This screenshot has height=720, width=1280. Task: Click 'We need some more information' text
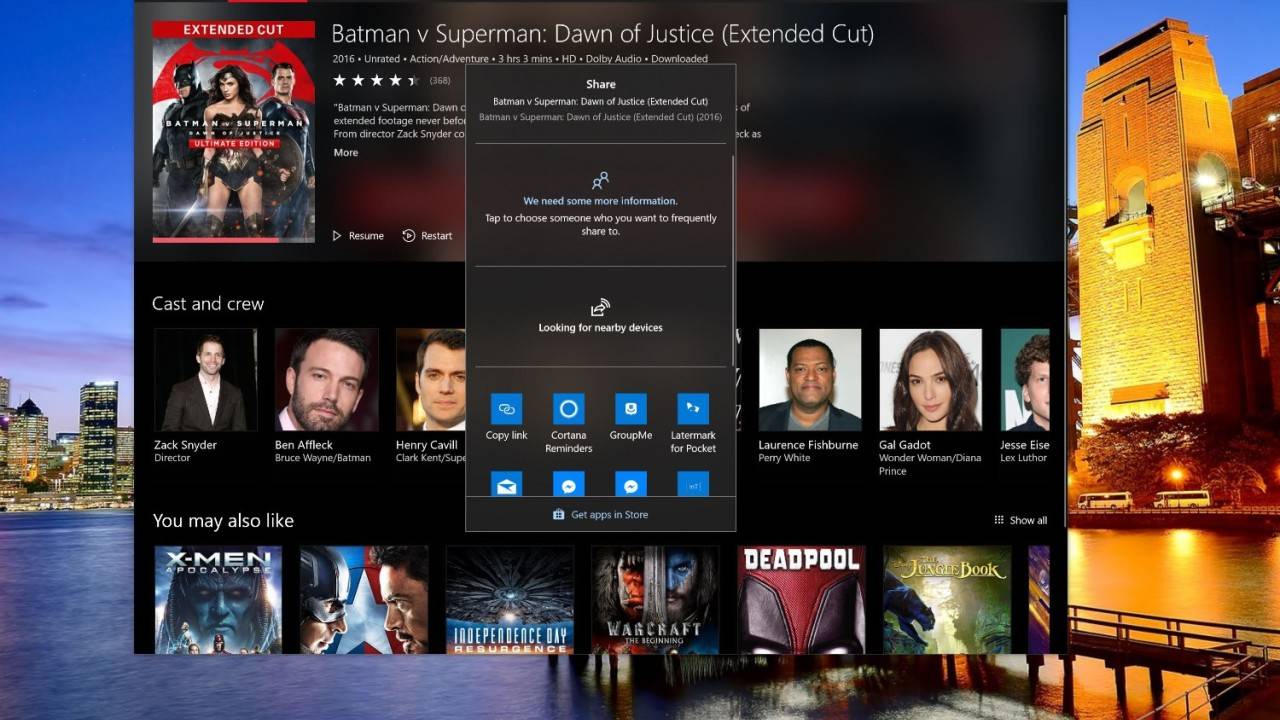click(600, 201)
